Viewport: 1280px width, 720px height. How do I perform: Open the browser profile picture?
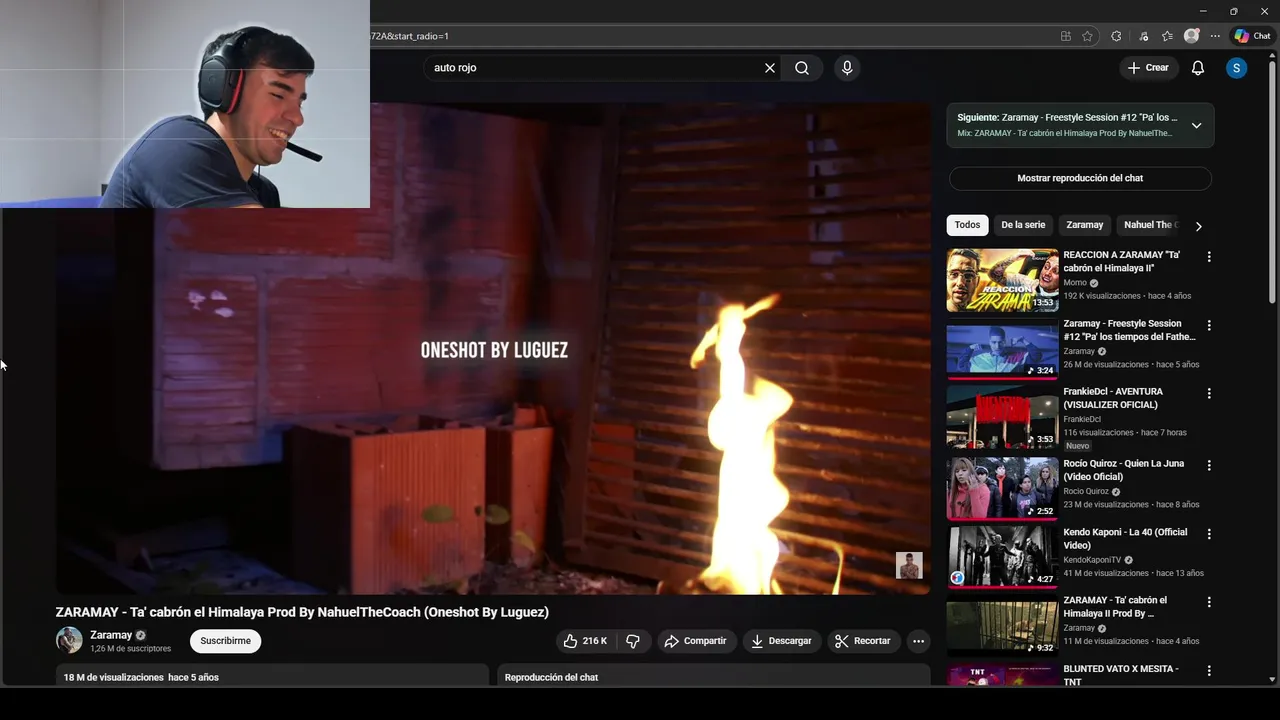point(1191,36)
